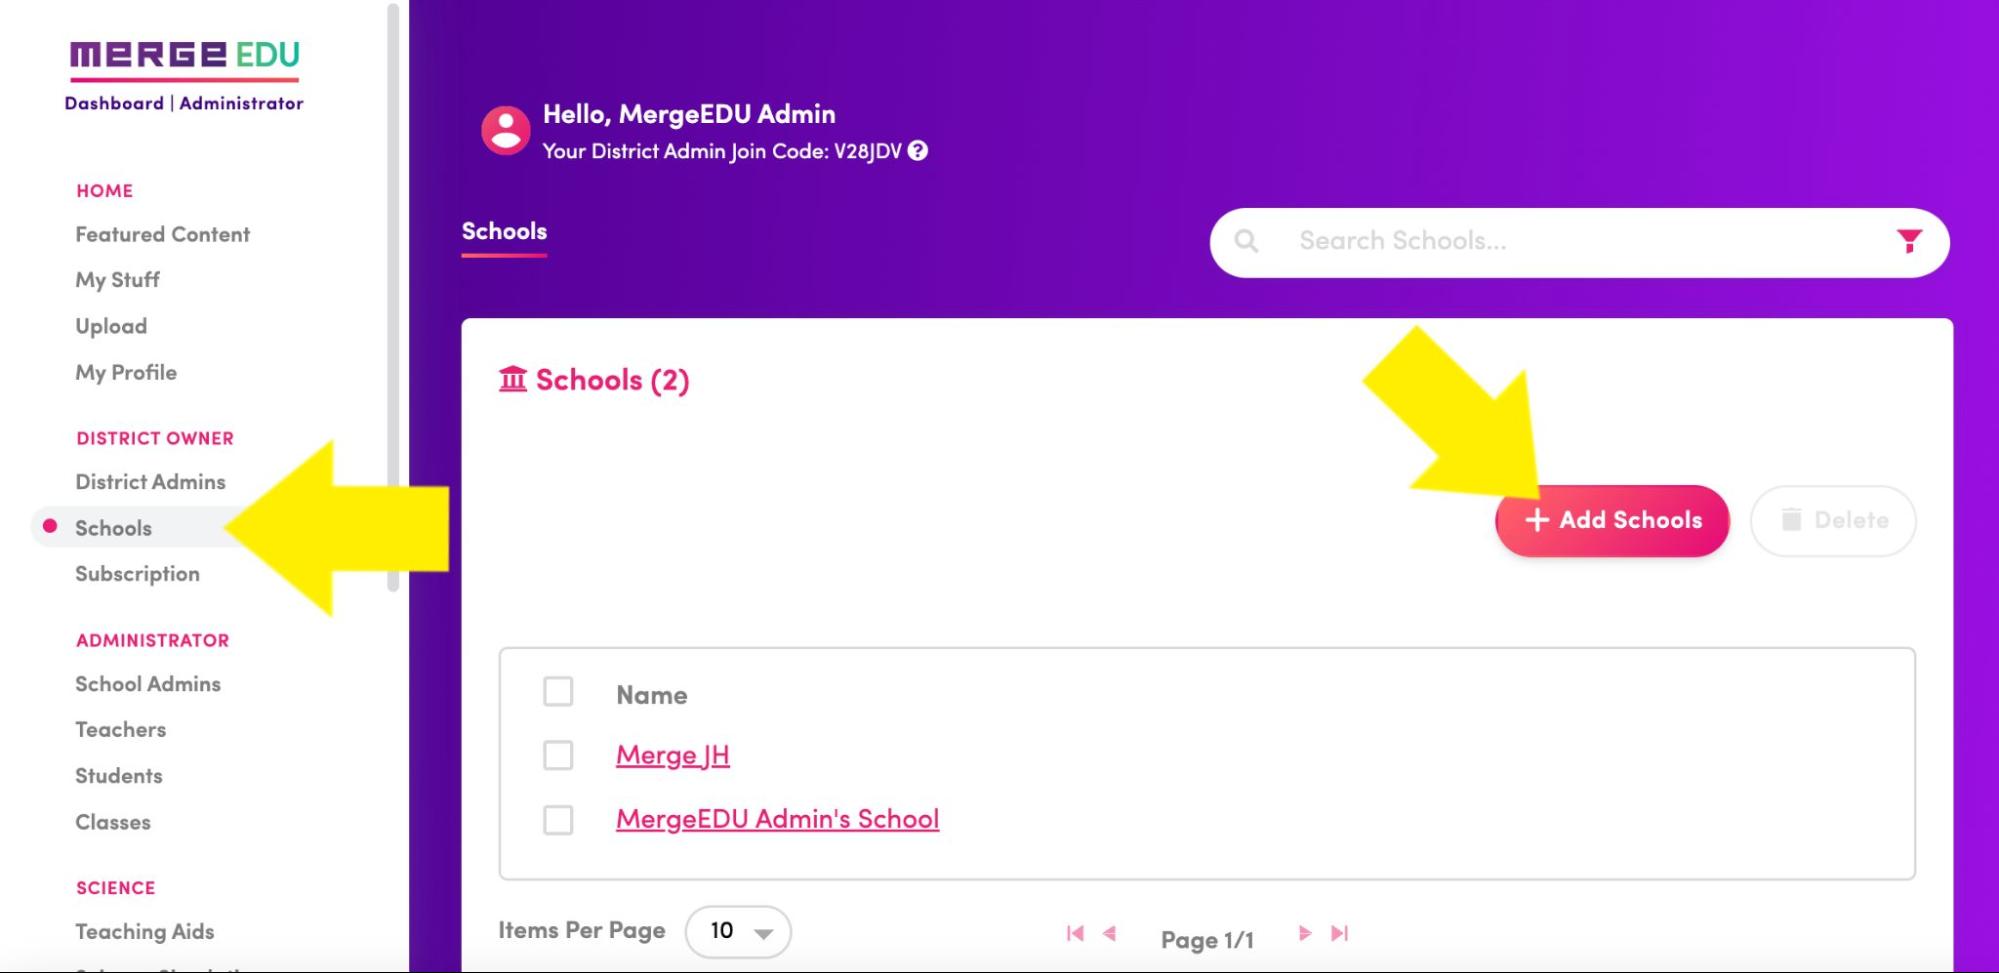Click the Hello, MergeEDU Admin greeting
This screenshot has width=1999, height=973.
pos(689,114)
